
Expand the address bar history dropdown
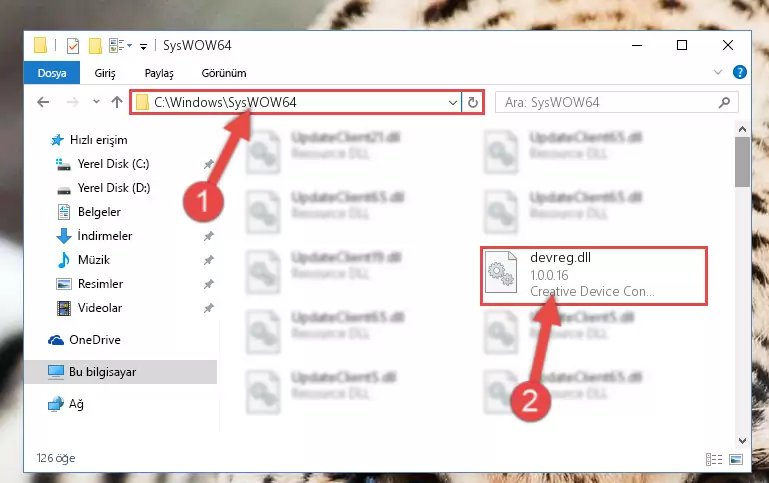pyautogui.click(x=453, y=102)
